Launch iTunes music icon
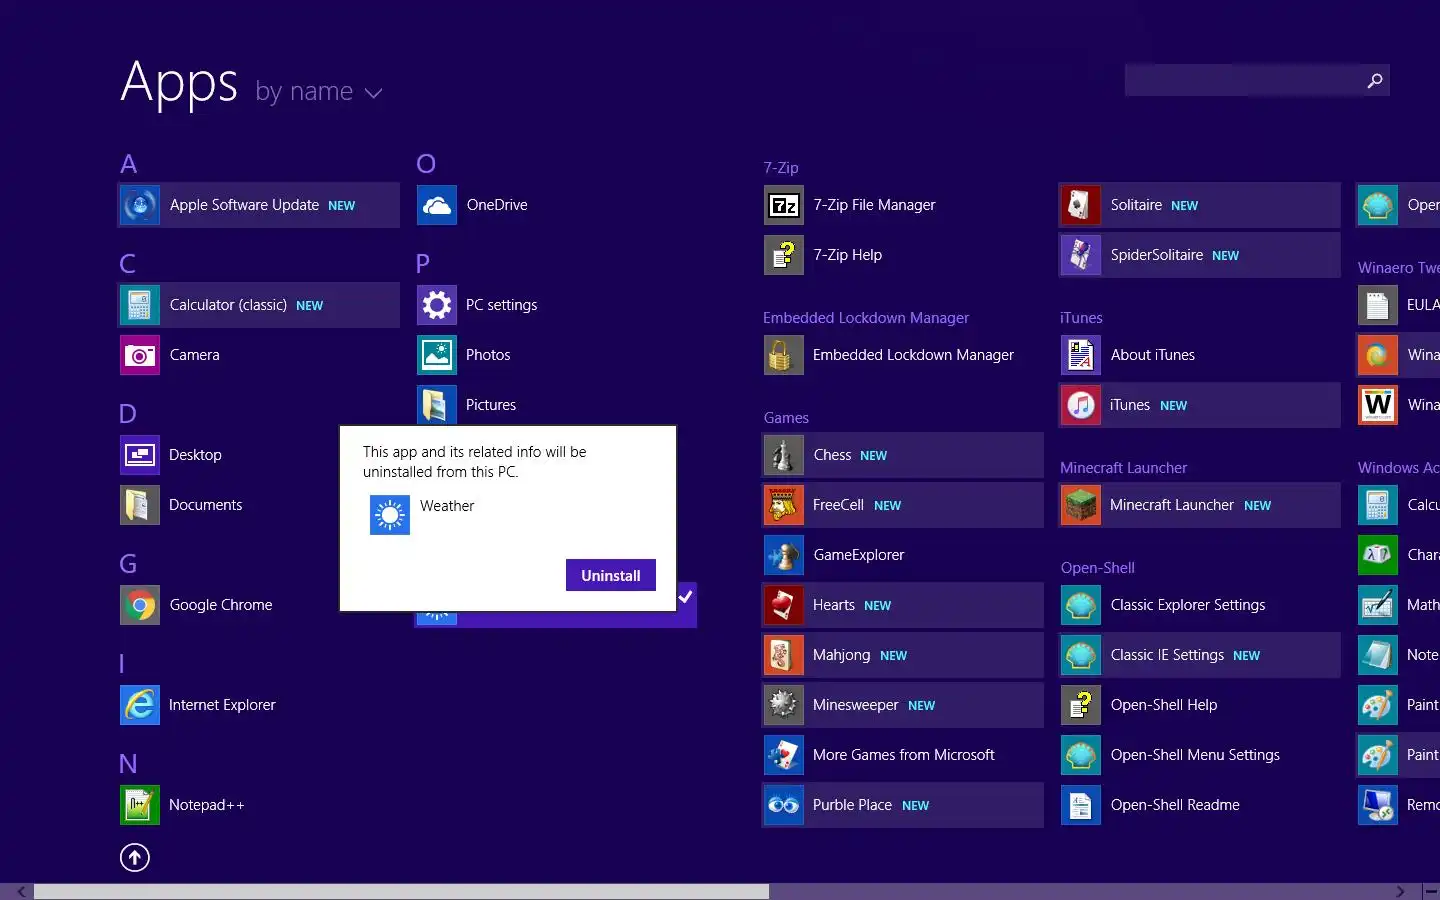The image size is (1440, 900). pyautogui.click(x=1081, y=405)
